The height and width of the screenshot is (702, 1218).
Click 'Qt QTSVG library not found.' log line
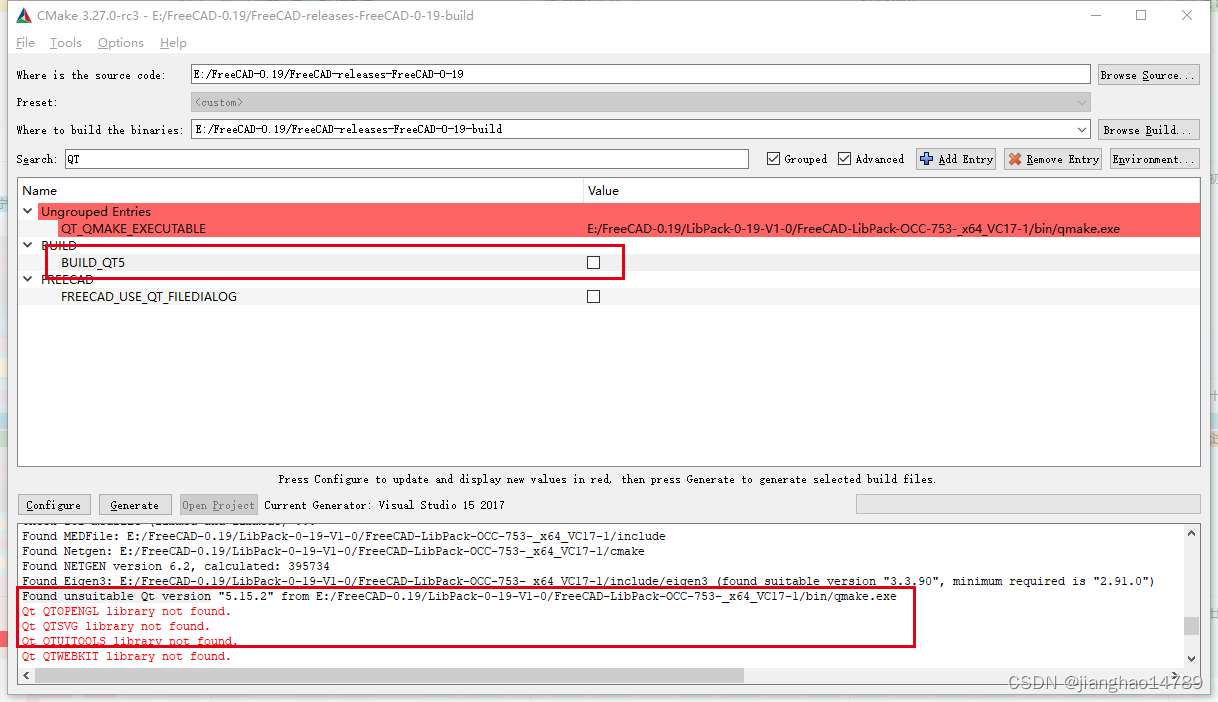pos(116,626)
